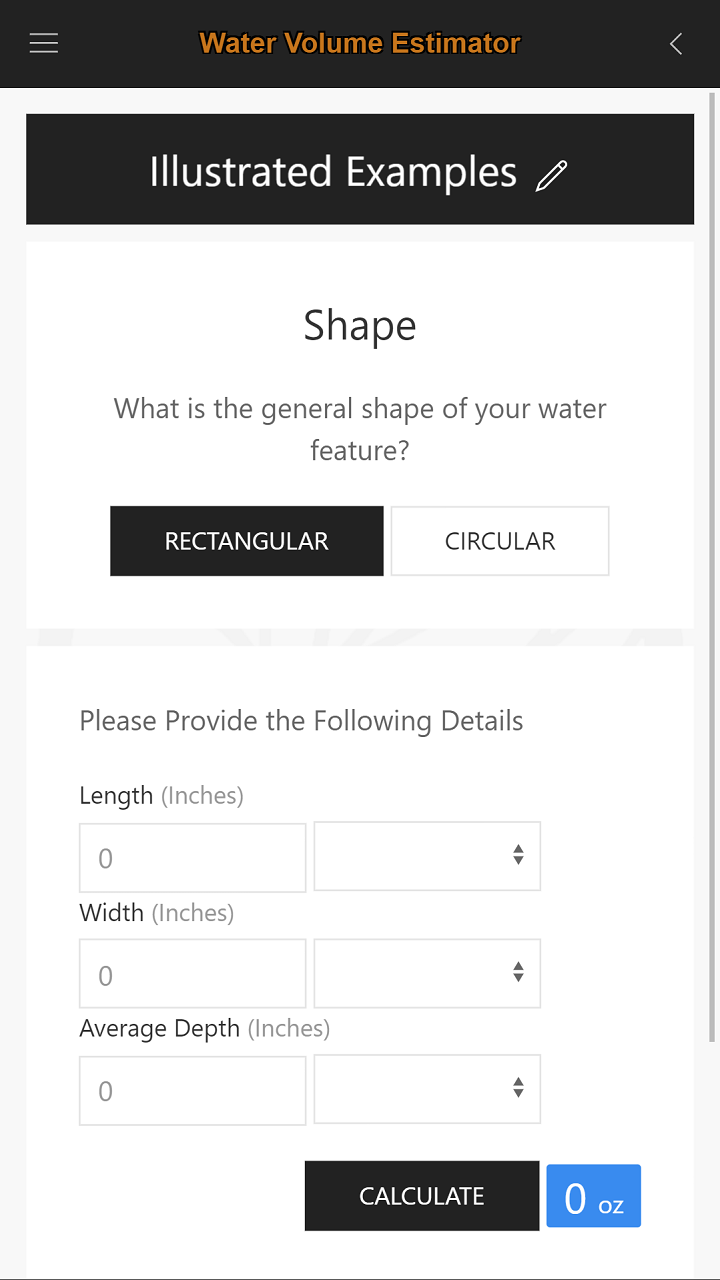The image size is (720, 1280).
Task: Open the navigation hamburger menu
Action: (43, 43)
